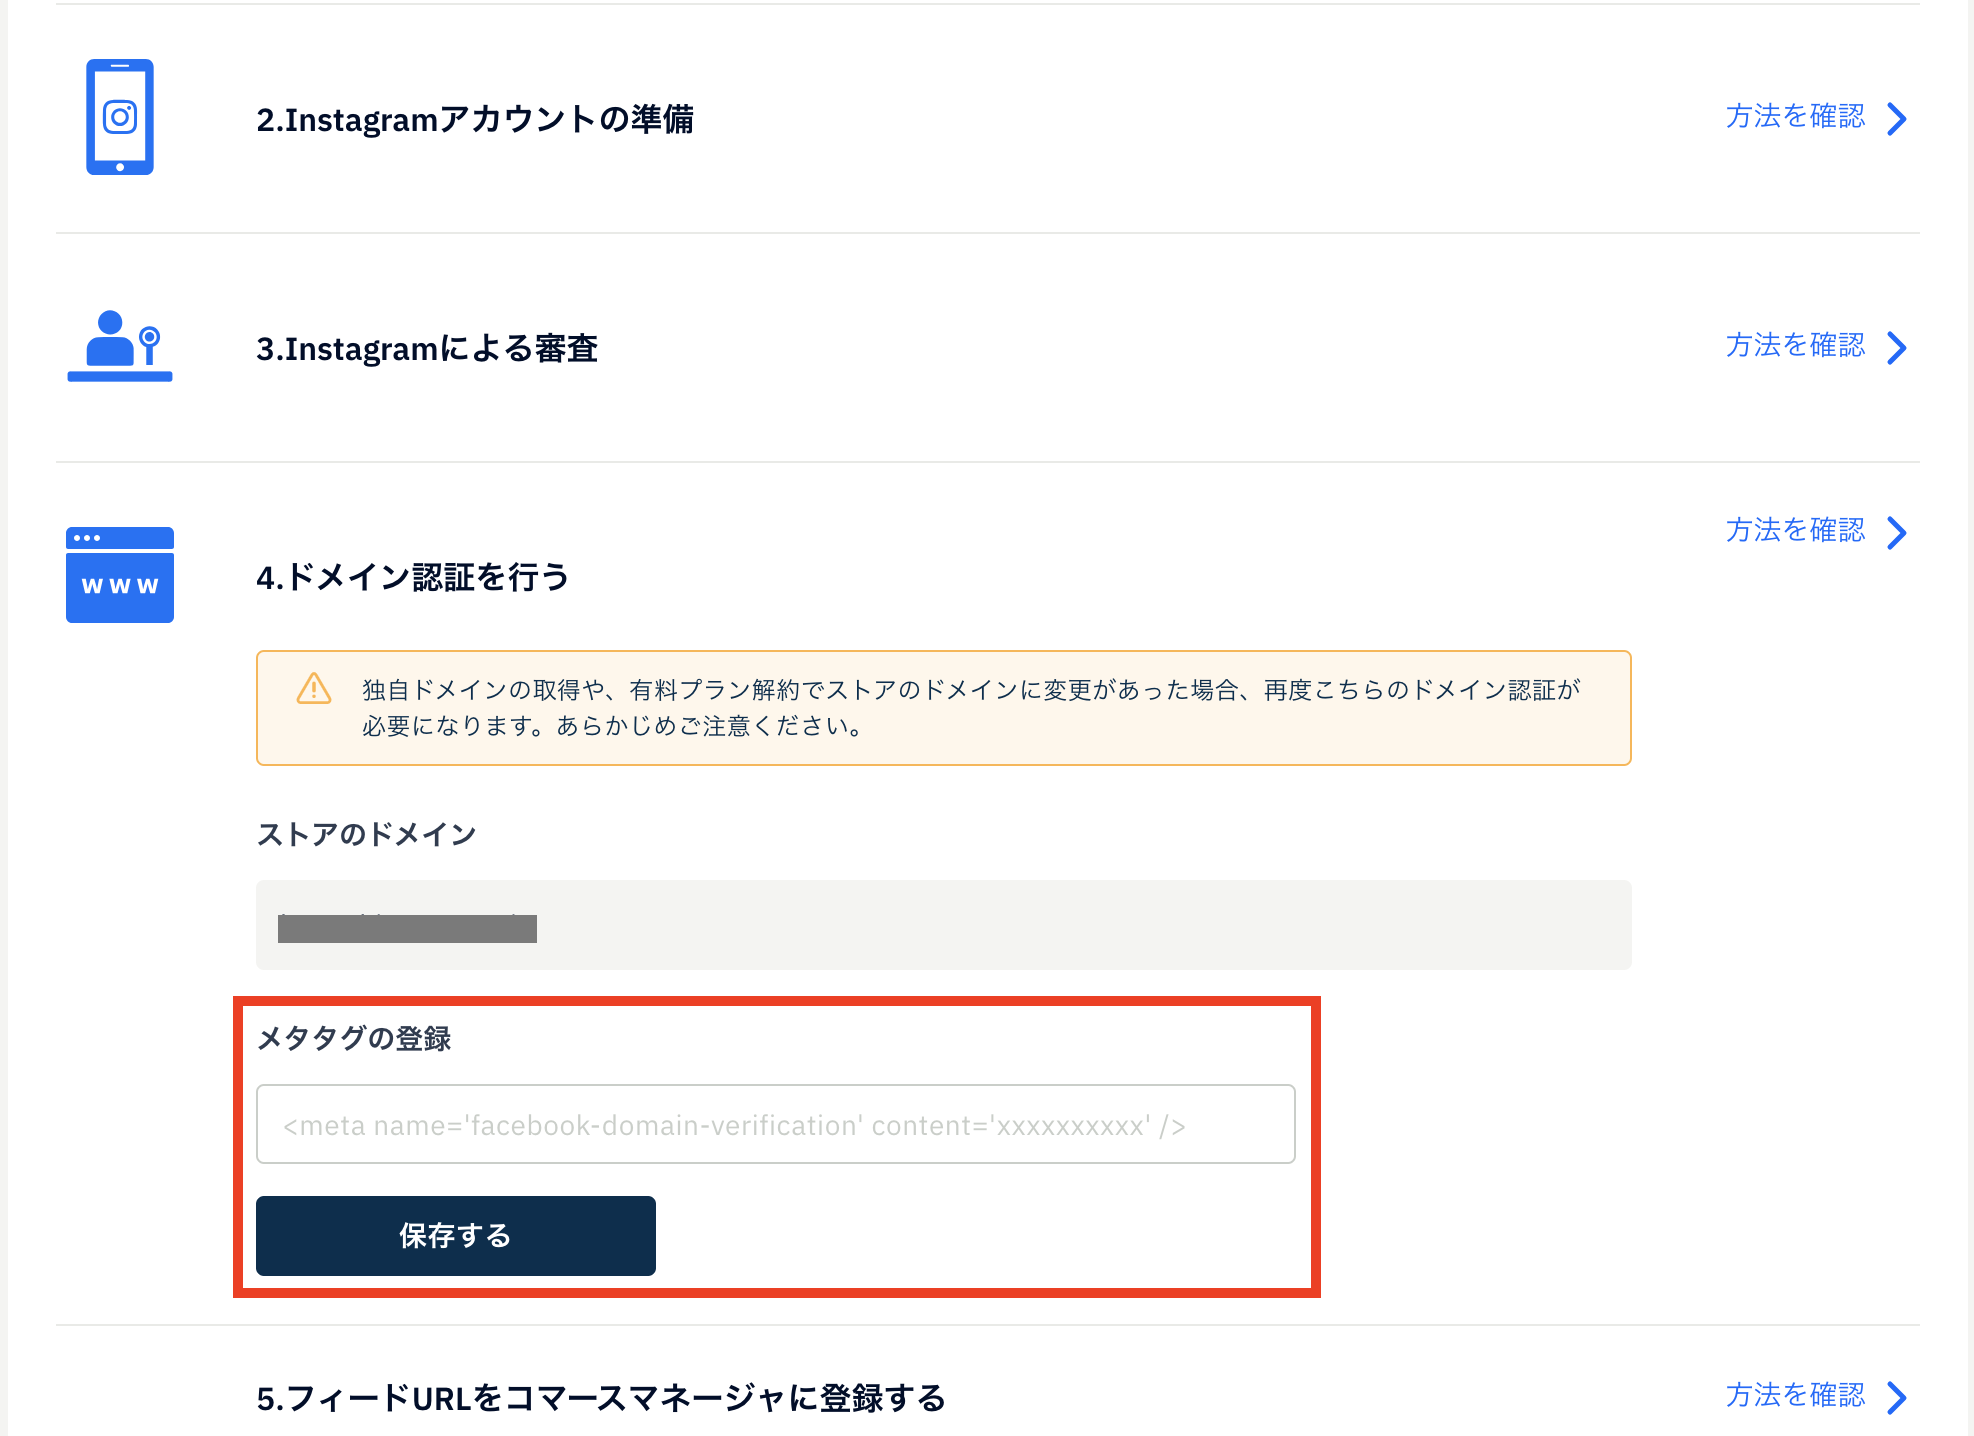Screen dimensions: 1974x1436
Task: Open 方法を確認 link for Instagramによる審査
Action: [x=1795, y=346]
